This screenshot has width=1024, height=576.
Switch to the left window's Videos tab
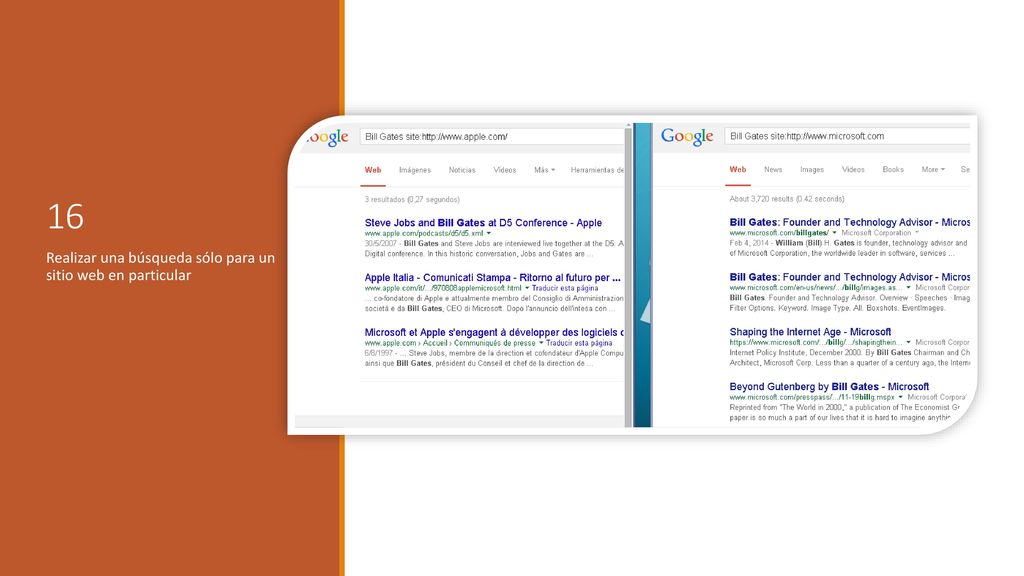[504, 170]
